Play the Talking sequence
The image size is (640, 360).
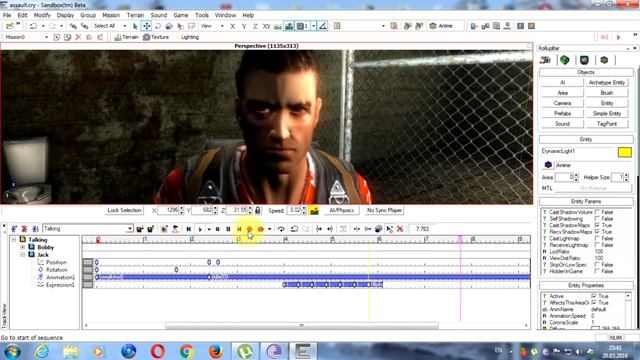tap(200, 229)
